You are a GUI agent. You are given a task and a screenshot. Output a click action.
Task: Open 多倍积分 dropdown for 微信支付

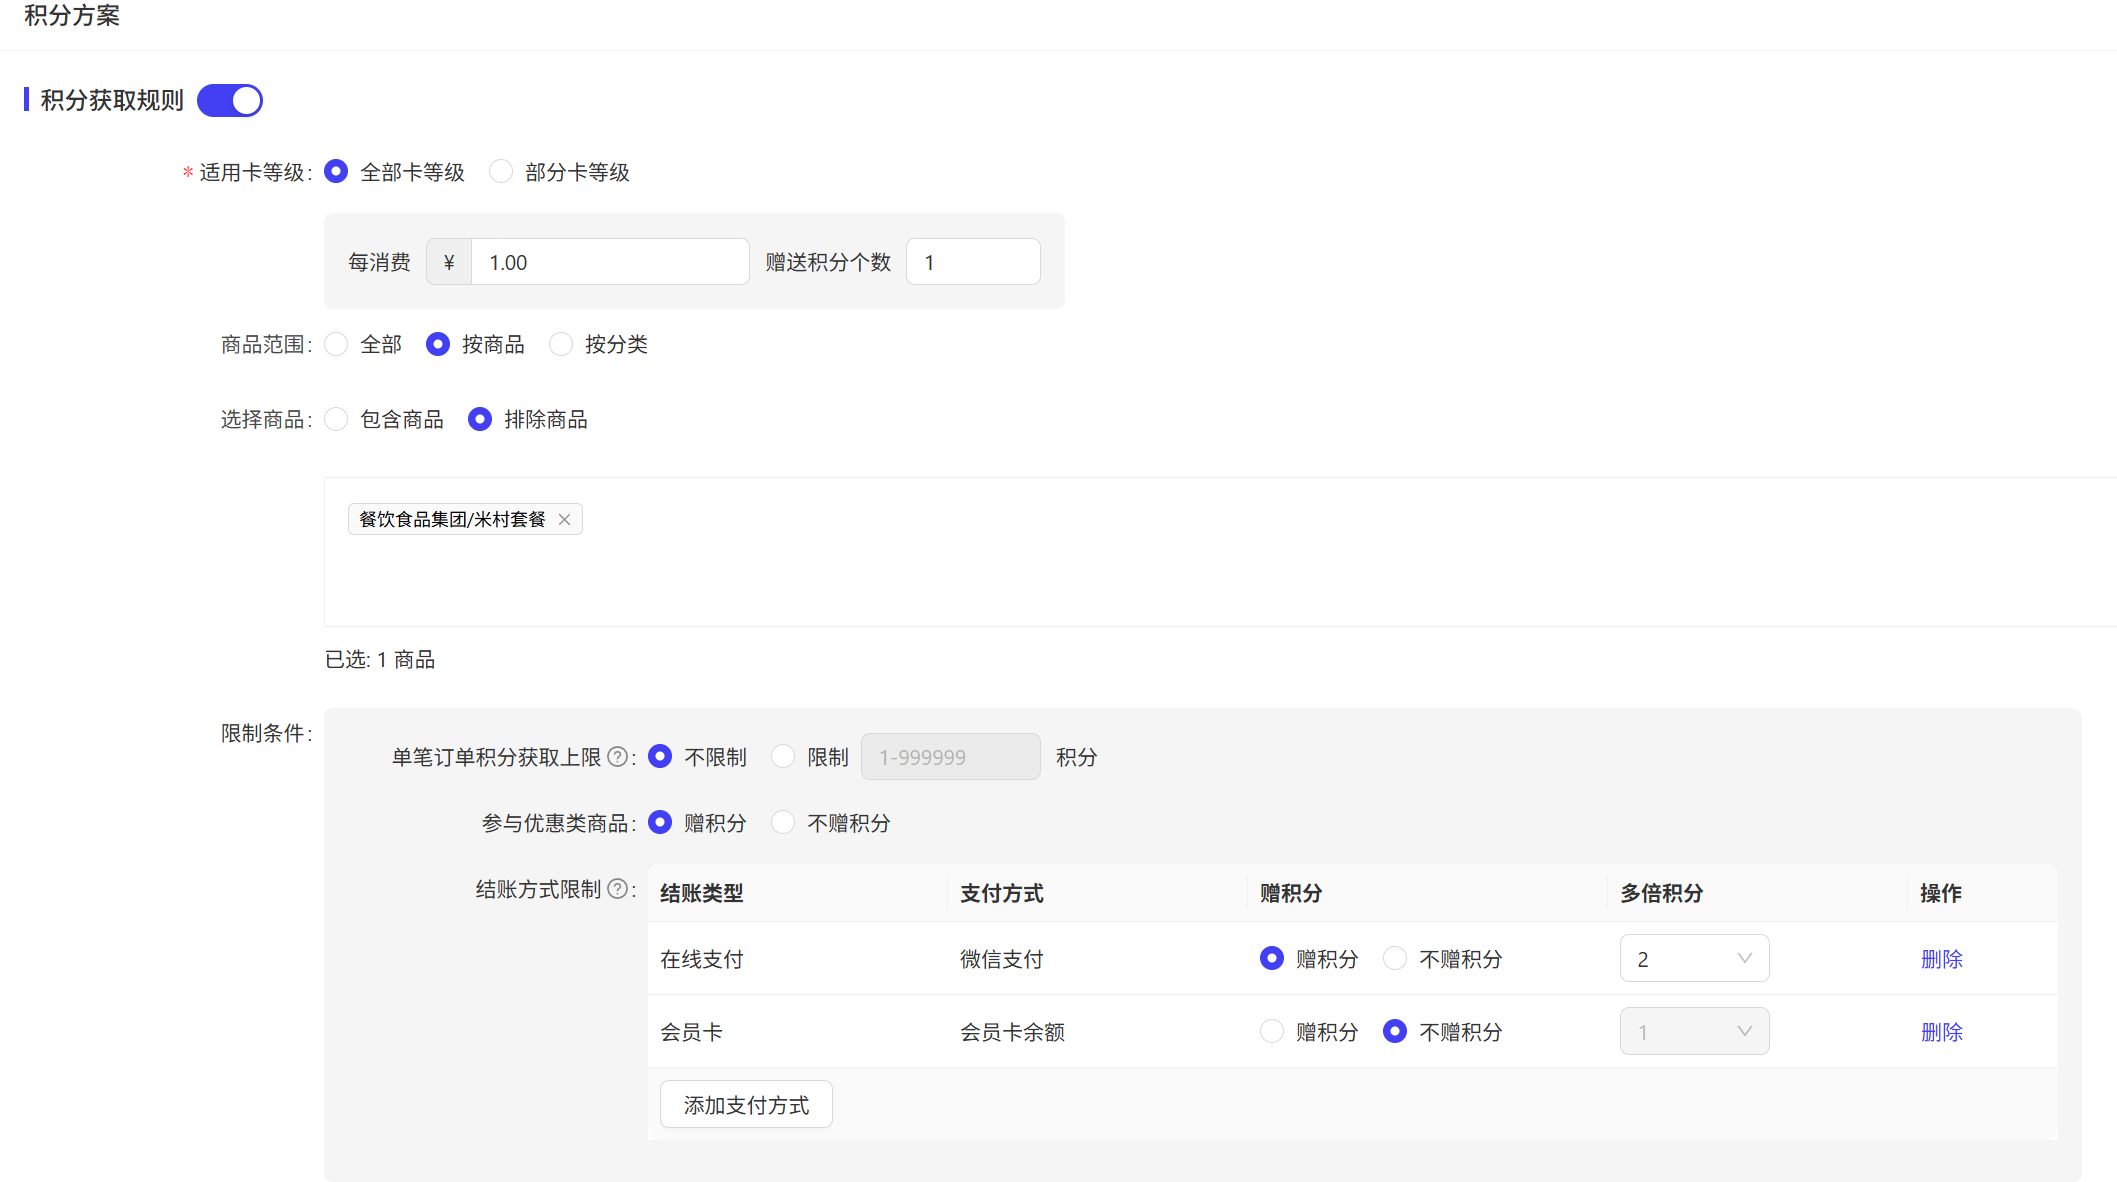click(1694, 959)
